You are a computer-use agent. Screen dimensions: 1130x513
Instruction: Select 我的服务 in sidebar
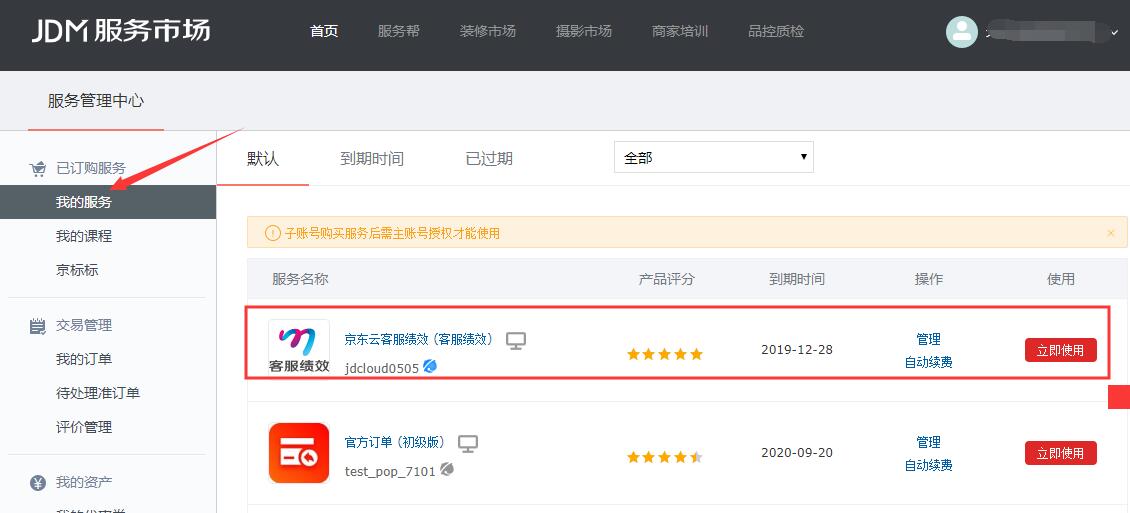tap(108, 202)
